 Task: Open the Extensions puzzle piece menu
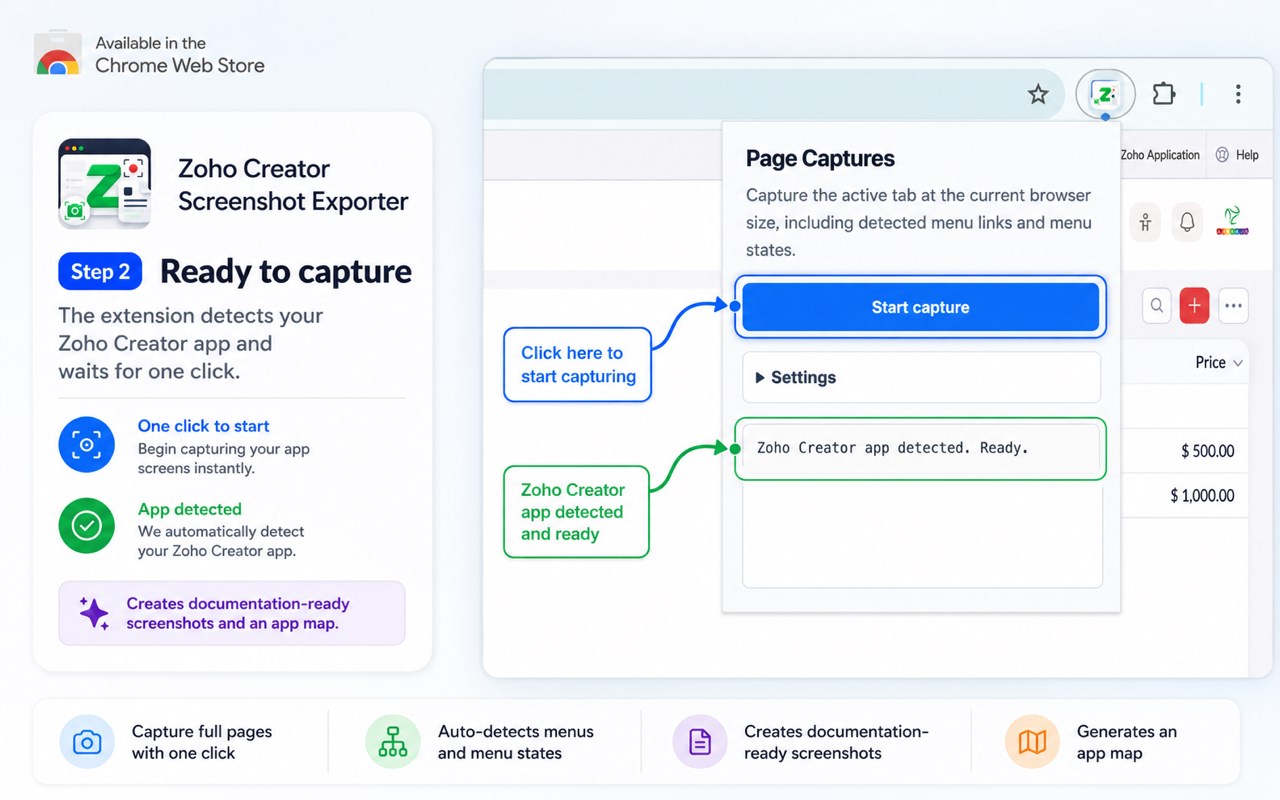pyautogui.click(x=1164, y=94)
